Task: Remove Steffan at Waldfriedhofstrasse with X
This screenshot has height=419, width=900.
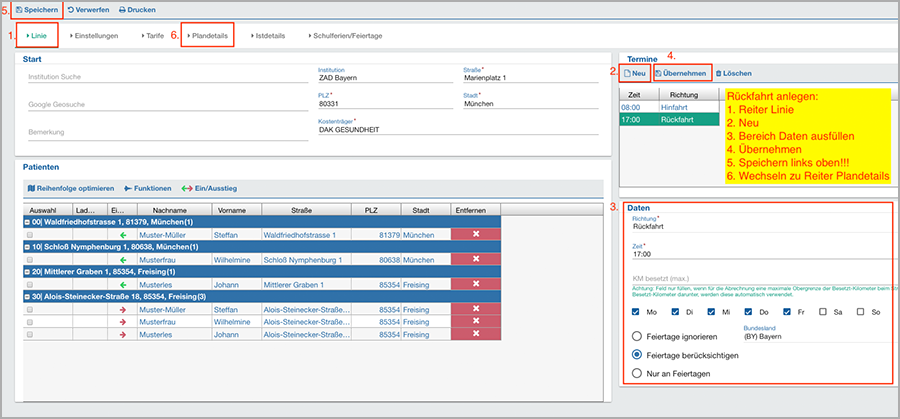Action: [476, 234]
